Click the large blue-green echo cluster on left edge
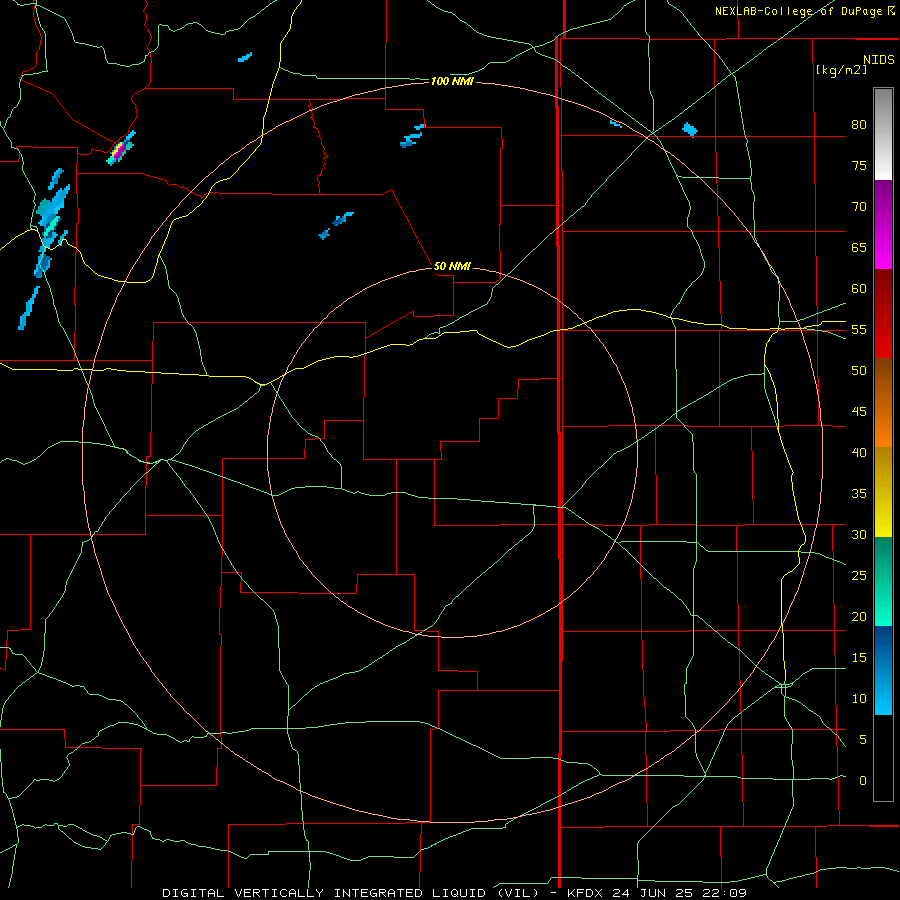900x900 pixels. pyautogui.click(x=51, y=224)
